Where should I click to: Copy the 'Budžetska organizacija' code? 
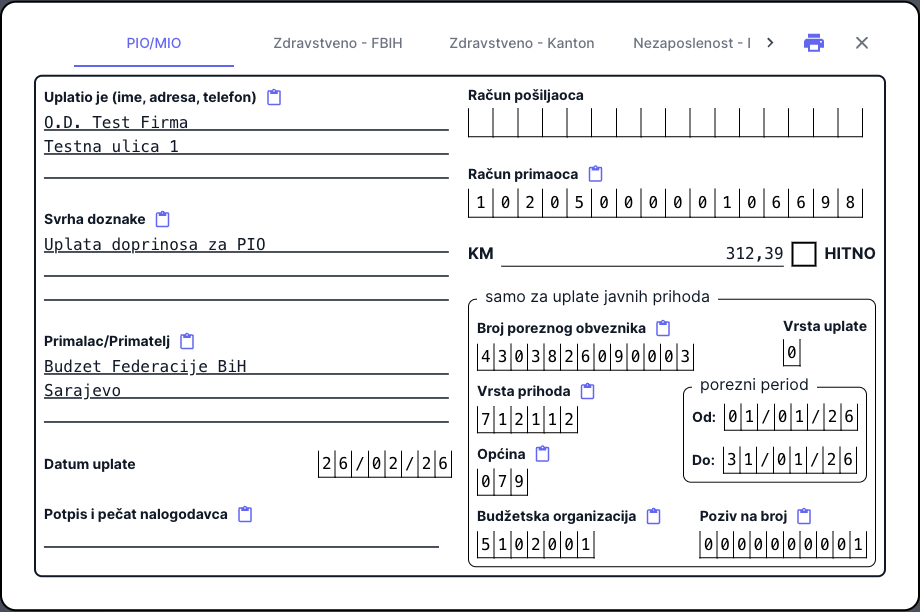coord(654,517)
